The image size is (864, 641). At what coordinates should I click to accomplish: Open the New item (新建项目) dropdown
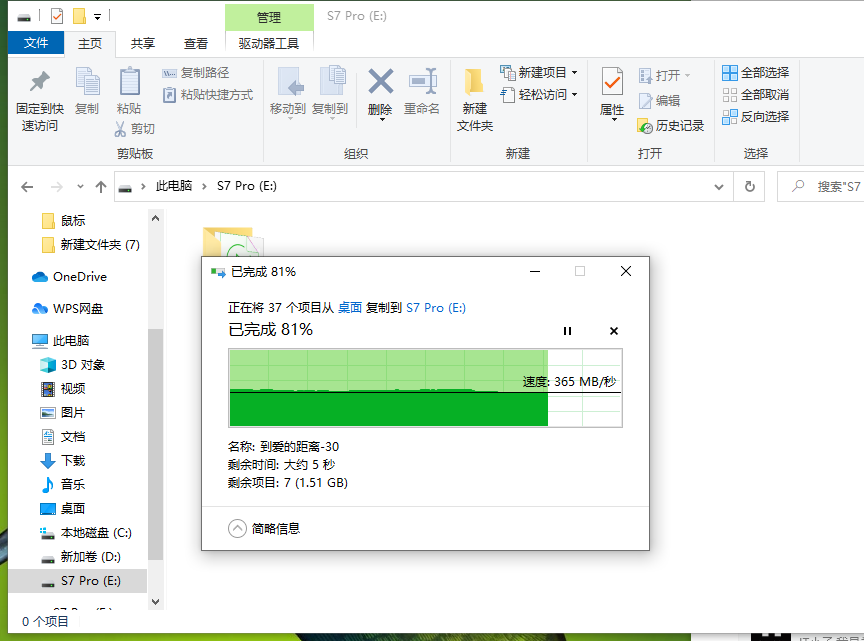(x=540, y=73)
